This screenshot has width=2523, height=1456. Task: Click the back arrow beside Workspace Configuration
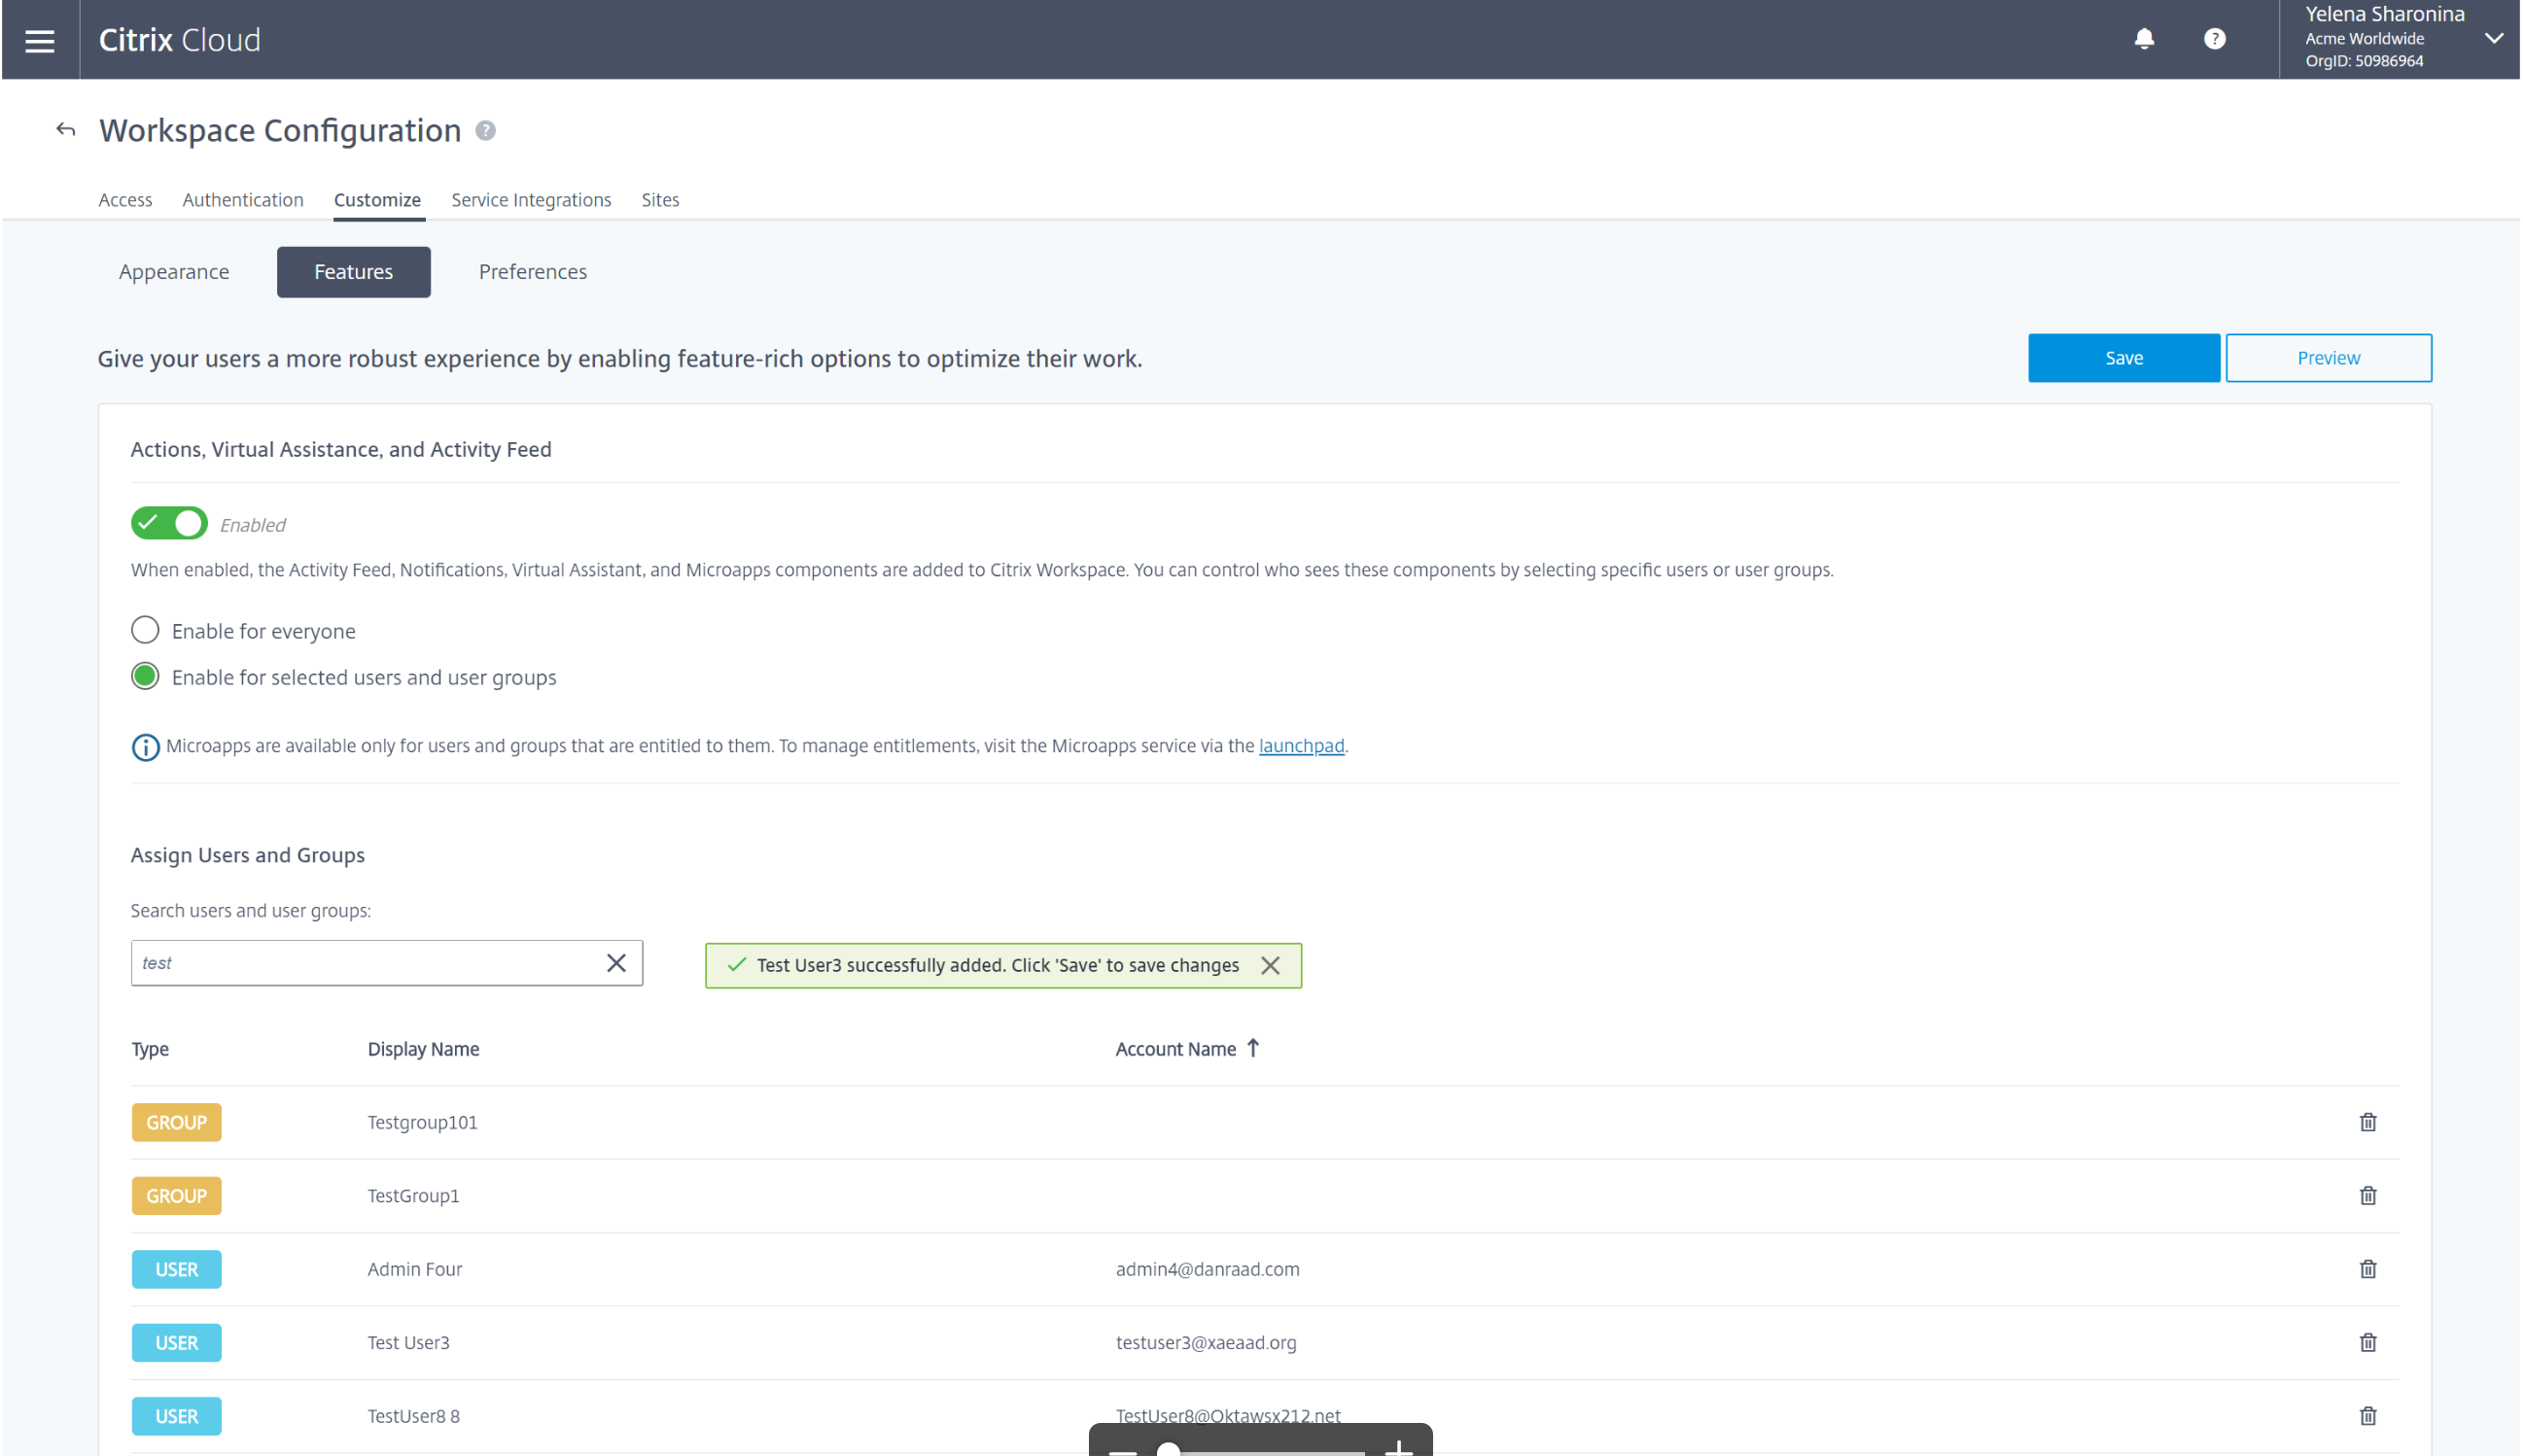point(66,130)
